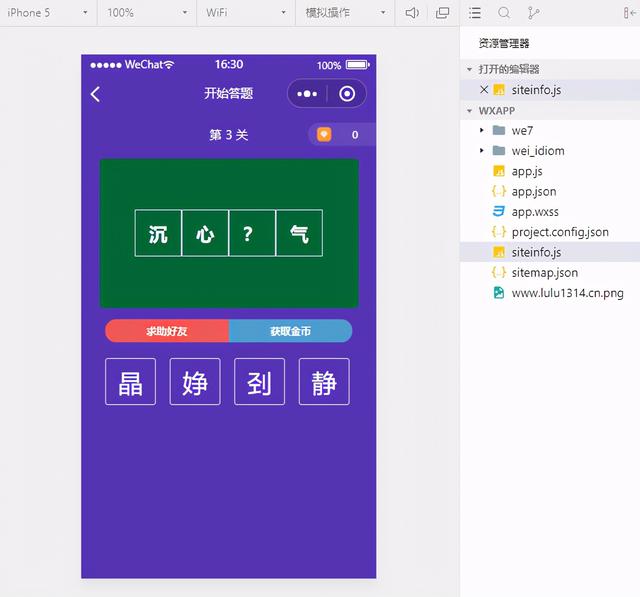
Task: Choose the answer character 婙
Action: point(195,382)
